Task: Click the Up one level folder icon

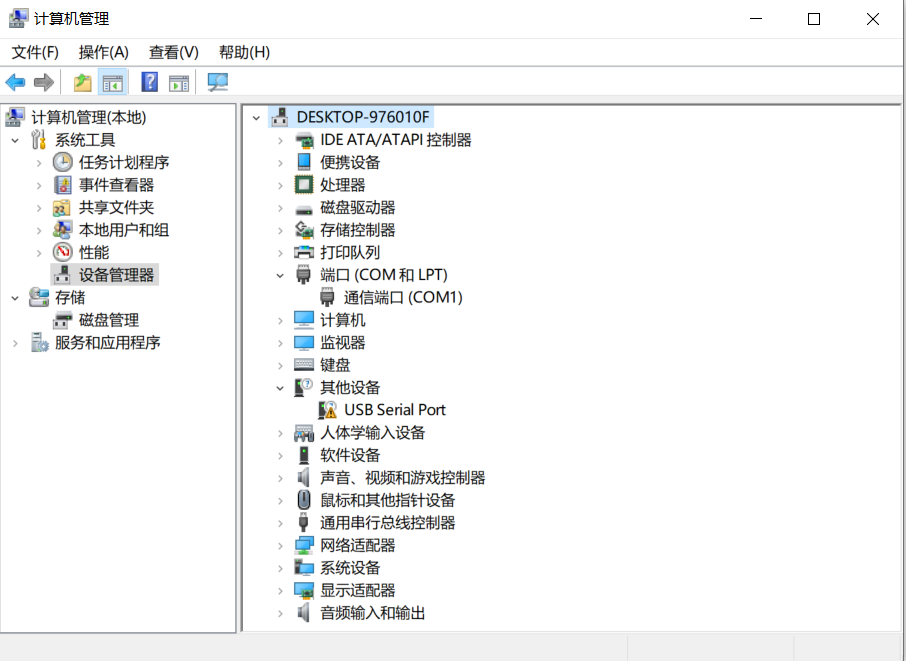Action: pyautogui.click(x=83, y=83)
